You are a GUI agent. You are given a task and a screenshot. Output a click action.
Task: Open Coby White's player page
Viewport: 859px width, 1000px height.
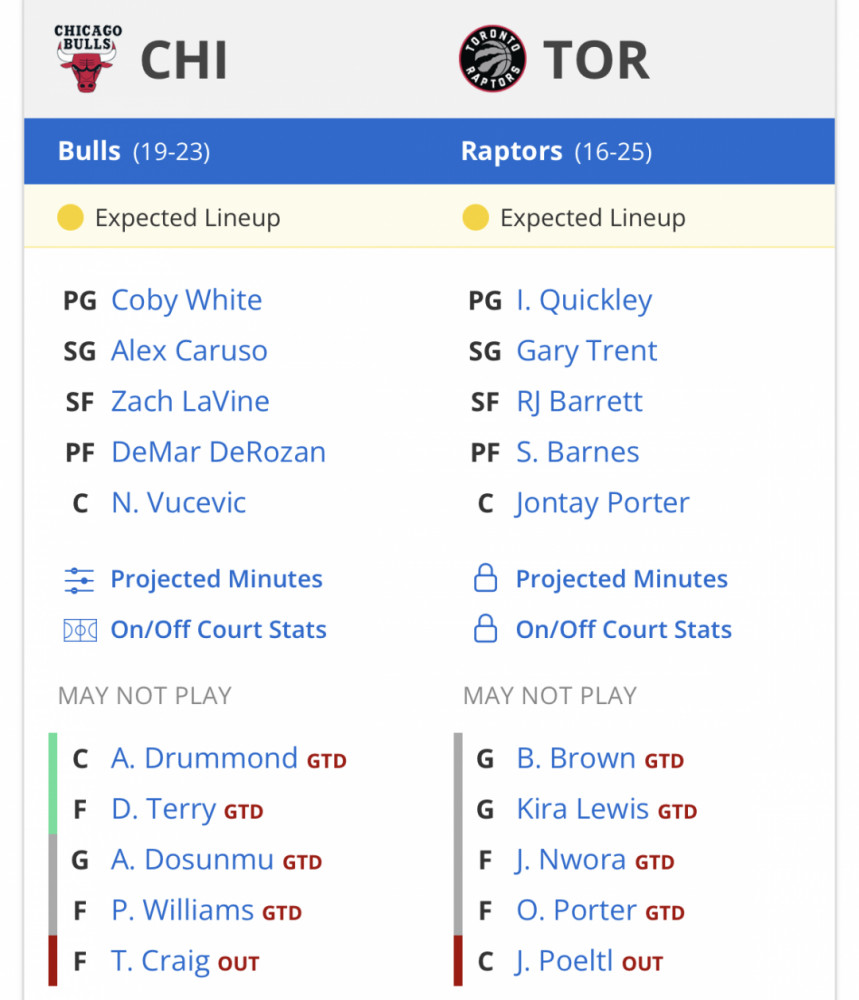(186, 300)
